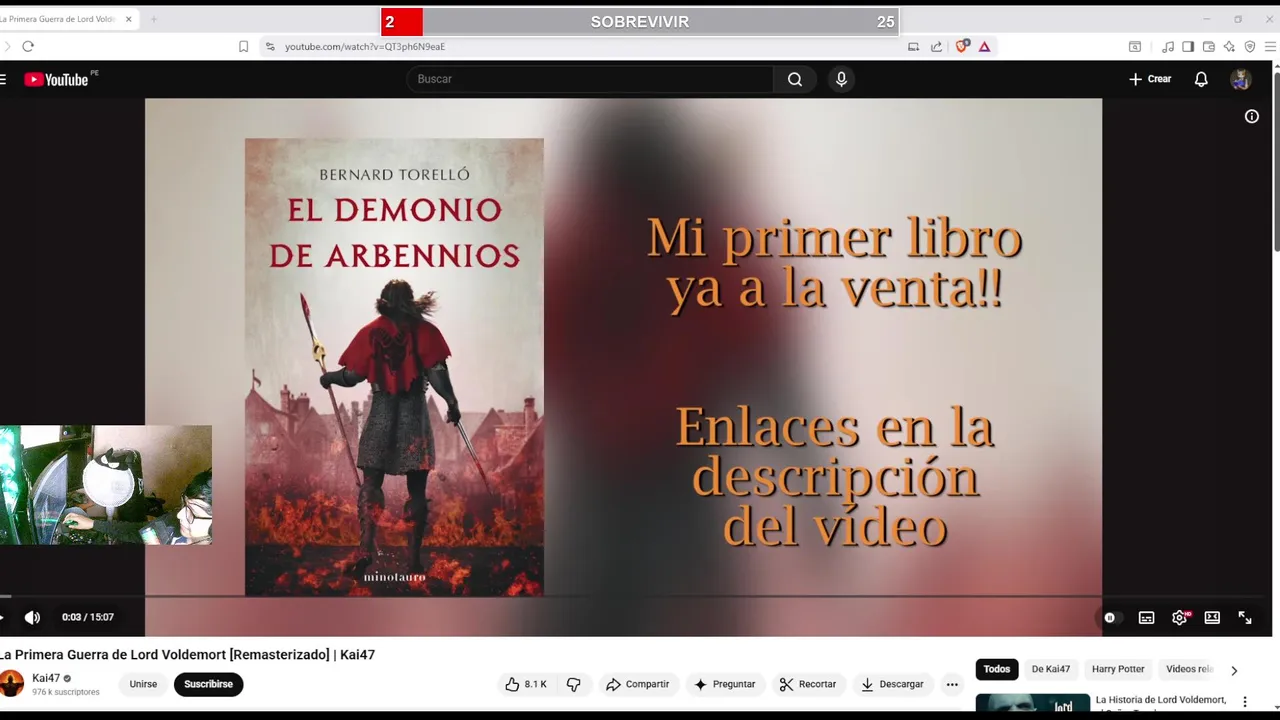Open YouTube notifications bell

click(x=1201, y=79)
